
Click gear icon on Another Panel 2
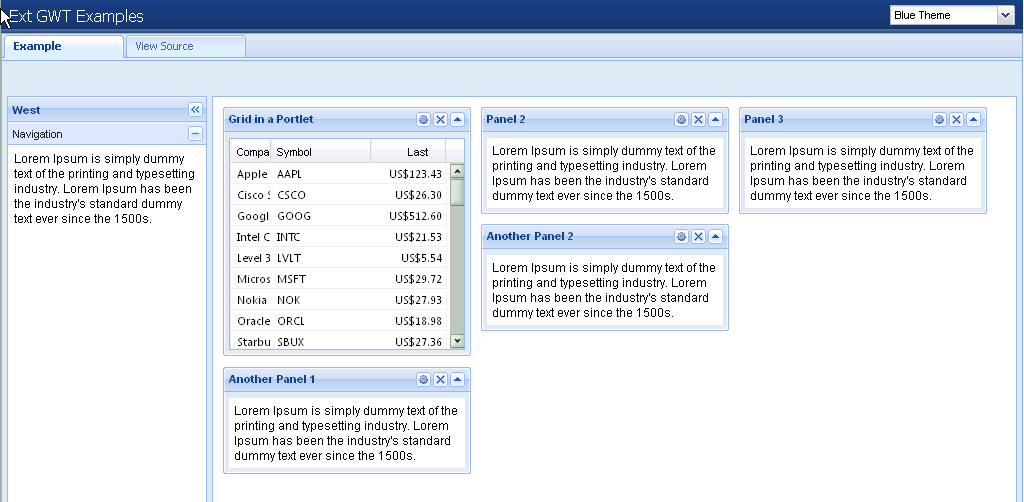point(681,237)
